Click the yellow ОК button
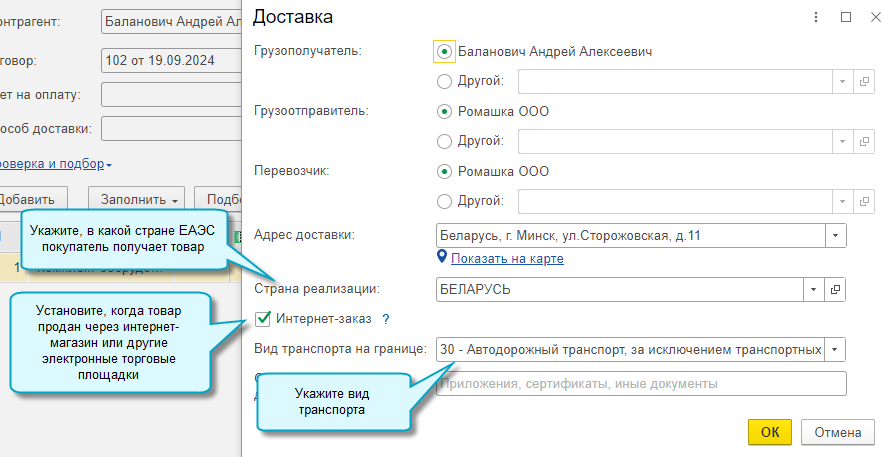Image resolution: width=883 pixels, height=457 pixels. pyautogui.click(x=769, y=433)
